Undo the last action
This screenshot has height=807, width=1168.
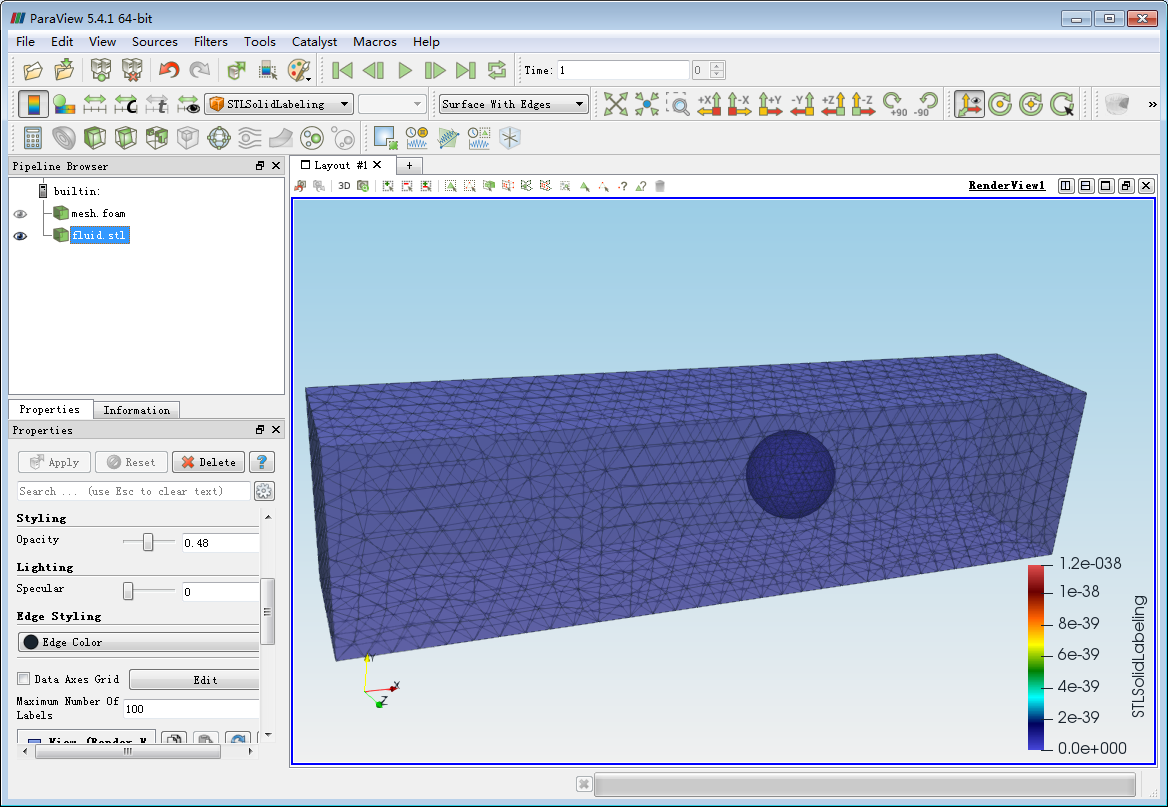[169, 70]
